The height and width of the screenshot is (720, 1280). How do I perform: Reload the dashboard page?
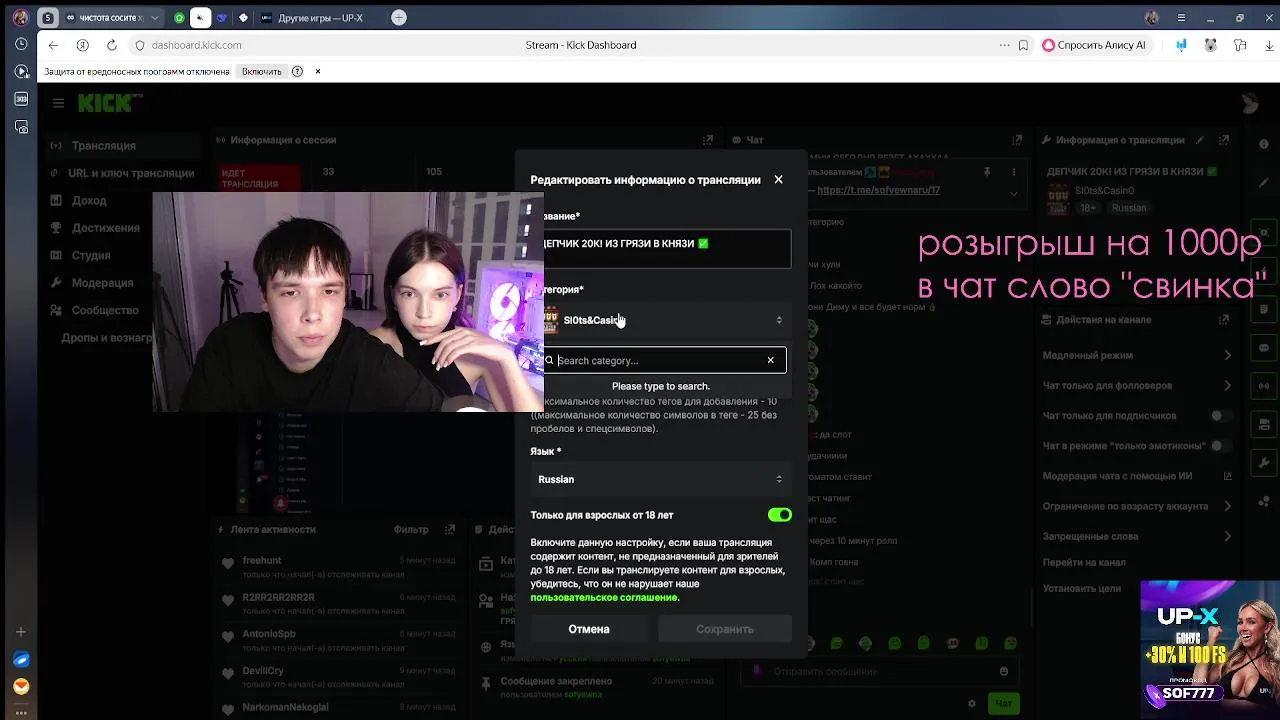tap(112, 45)
